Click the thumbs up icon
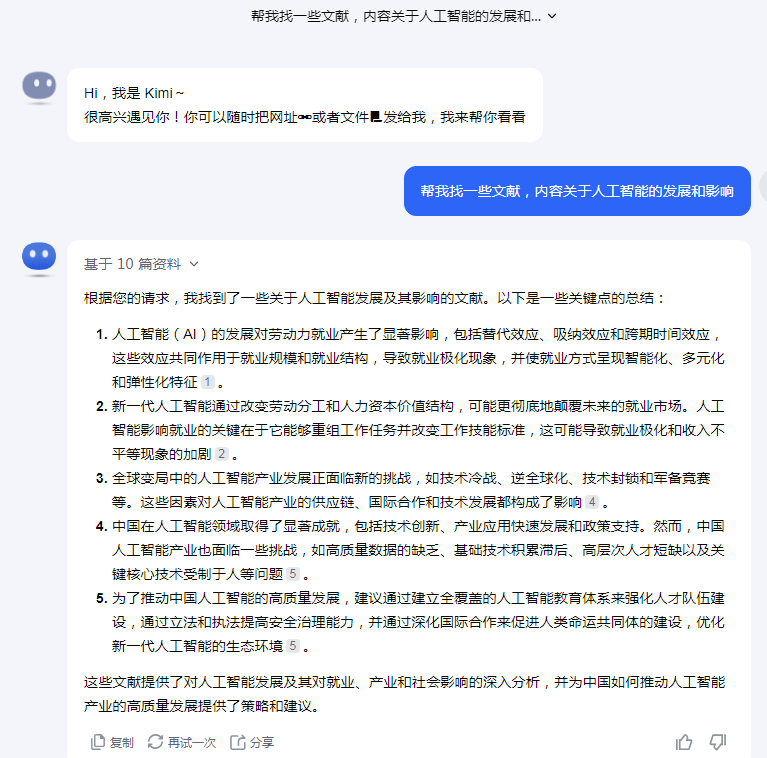767x758 pixels. [x=683, y=742]
